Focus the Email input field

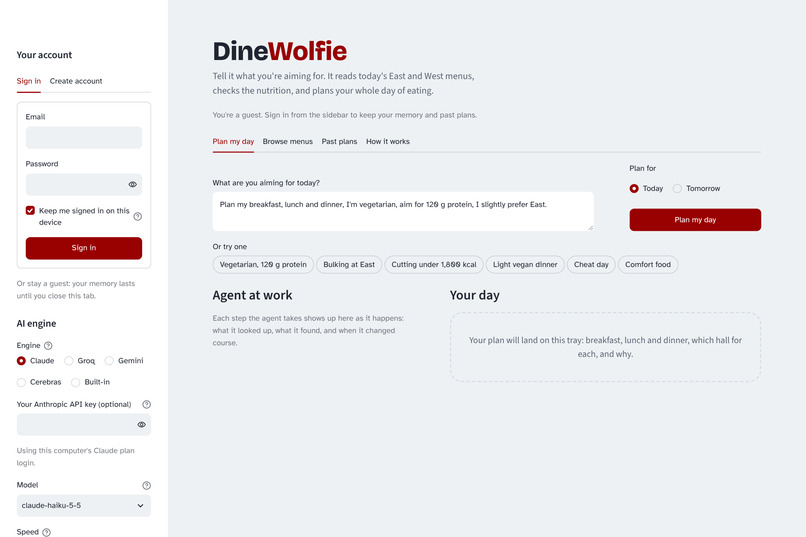[84, 138]
